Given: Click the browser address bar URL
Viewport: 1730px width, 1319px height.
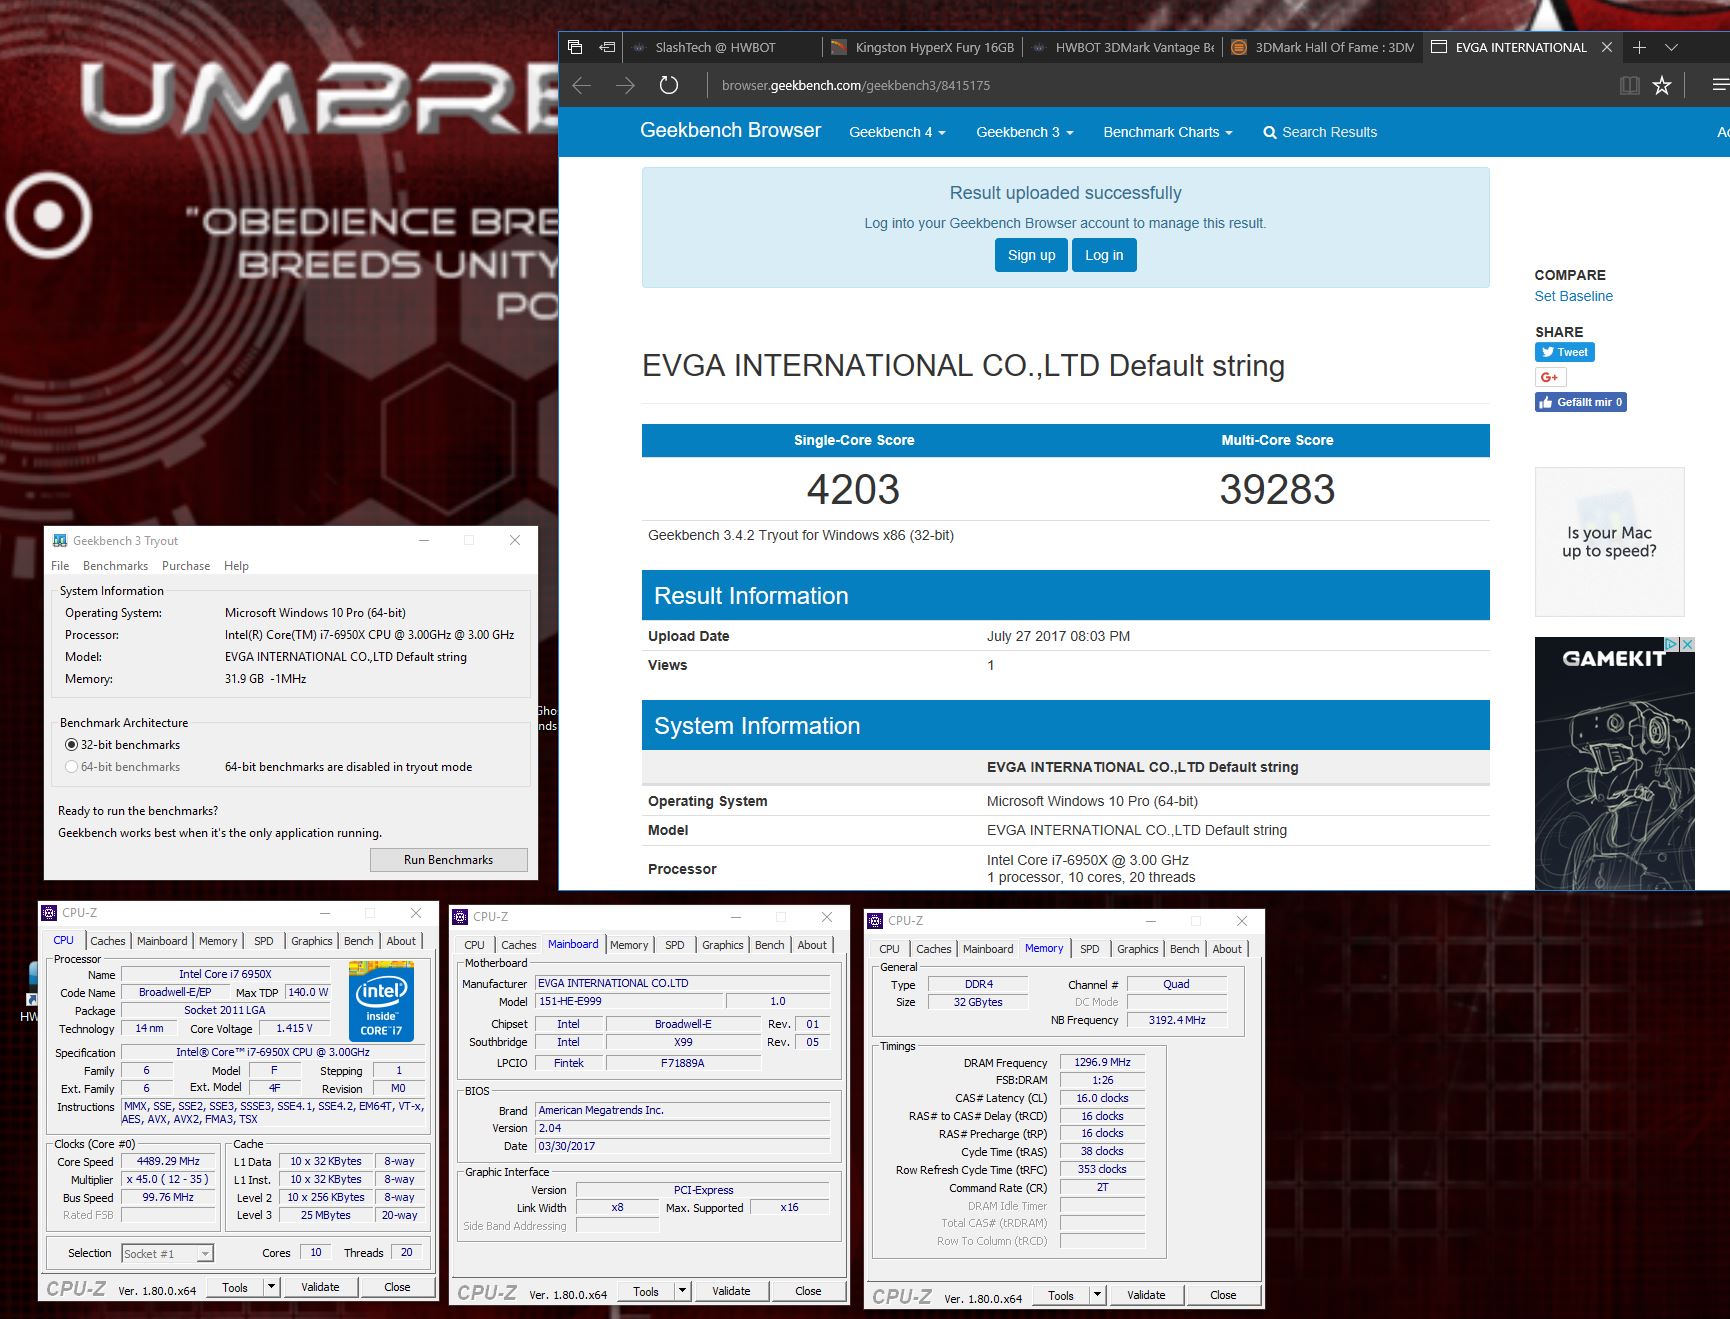Looking at the screenshot, I should pos(856,86).
